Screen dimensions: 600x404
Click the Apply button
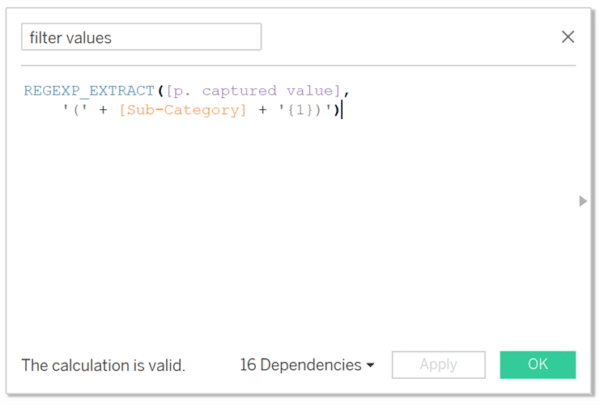[x=439, y=365]
